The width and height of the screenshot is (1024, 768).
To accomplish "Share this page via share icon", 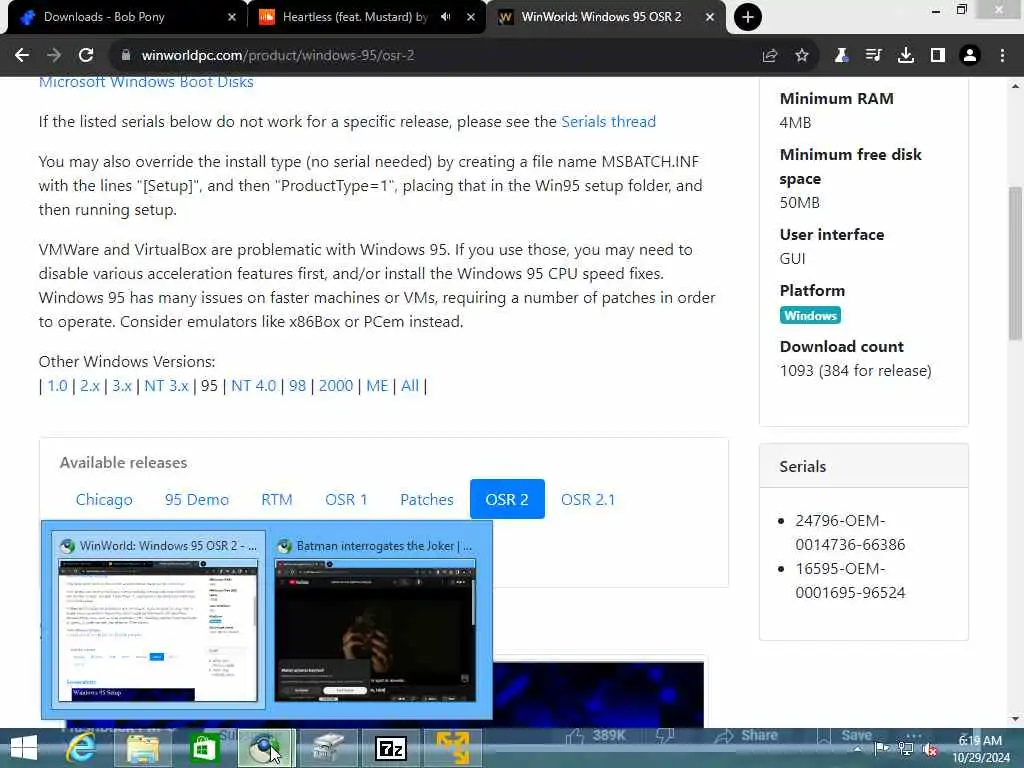I will click(x=770, y=56).
